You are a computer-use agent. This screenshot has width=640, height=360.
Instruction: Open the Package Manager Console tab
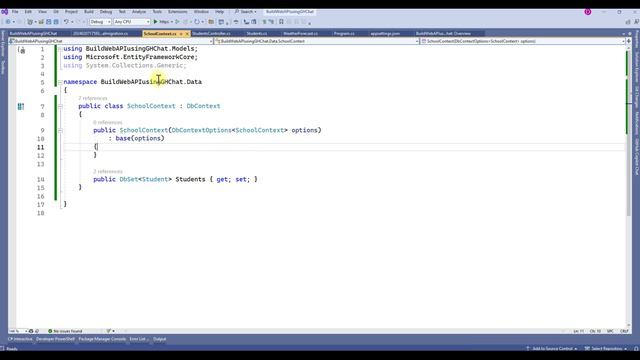coord(102,339)
